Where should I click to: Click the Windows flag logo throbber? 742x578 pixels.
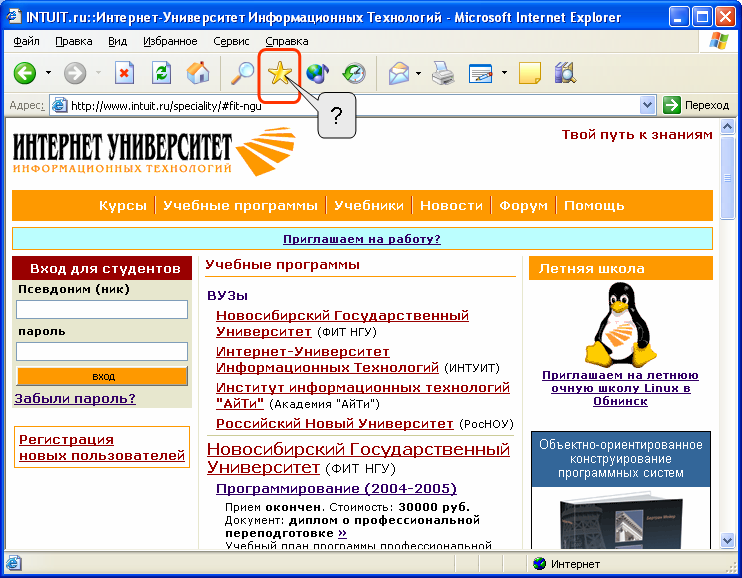[719, 41]
